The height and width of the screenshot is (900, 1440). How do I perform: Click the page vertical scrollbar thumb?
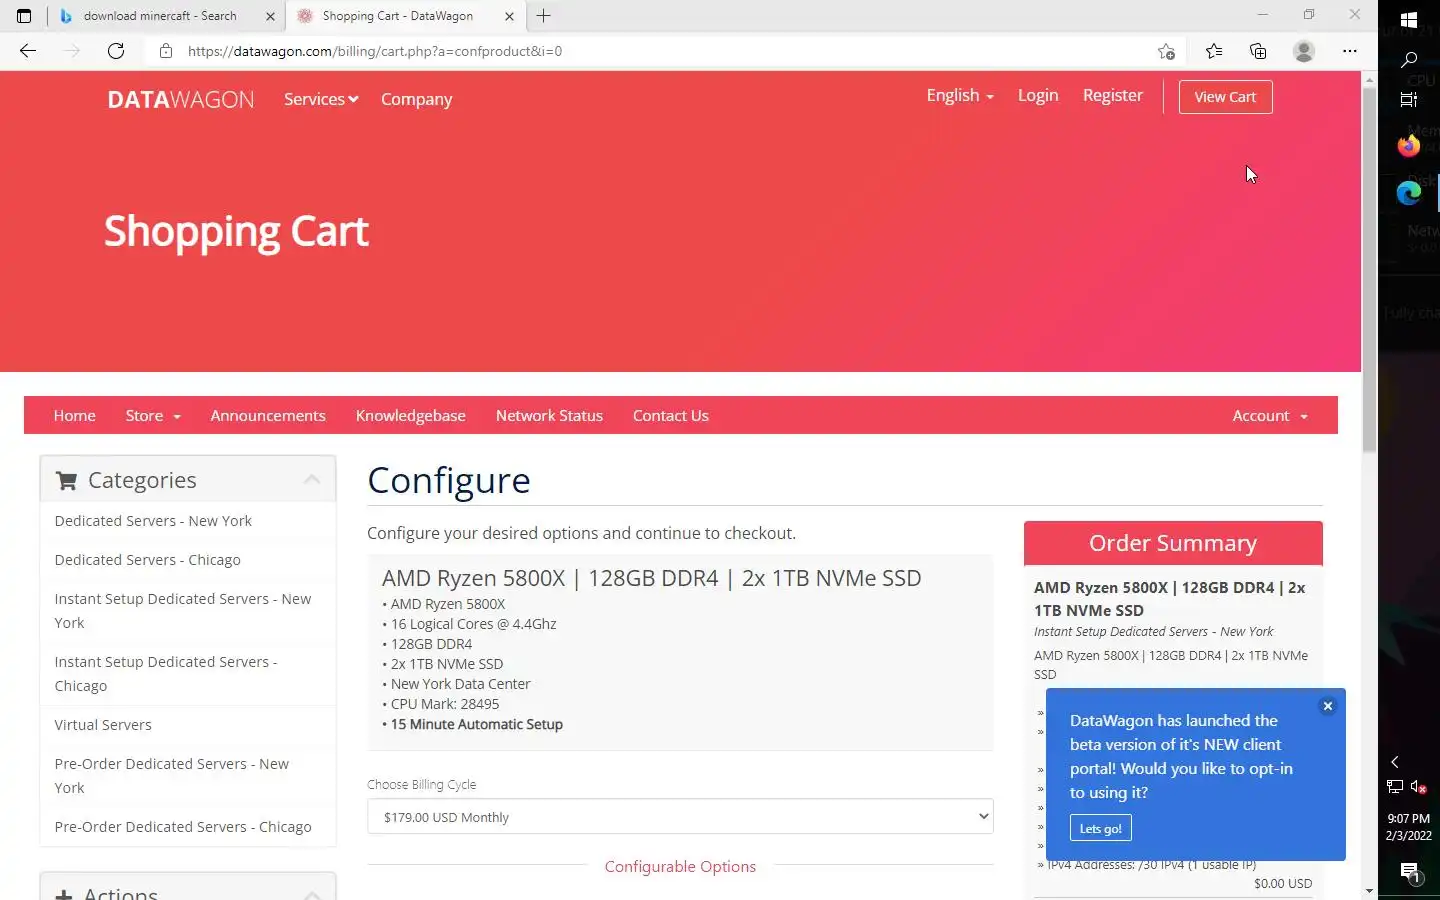[x=1369, y=270]
